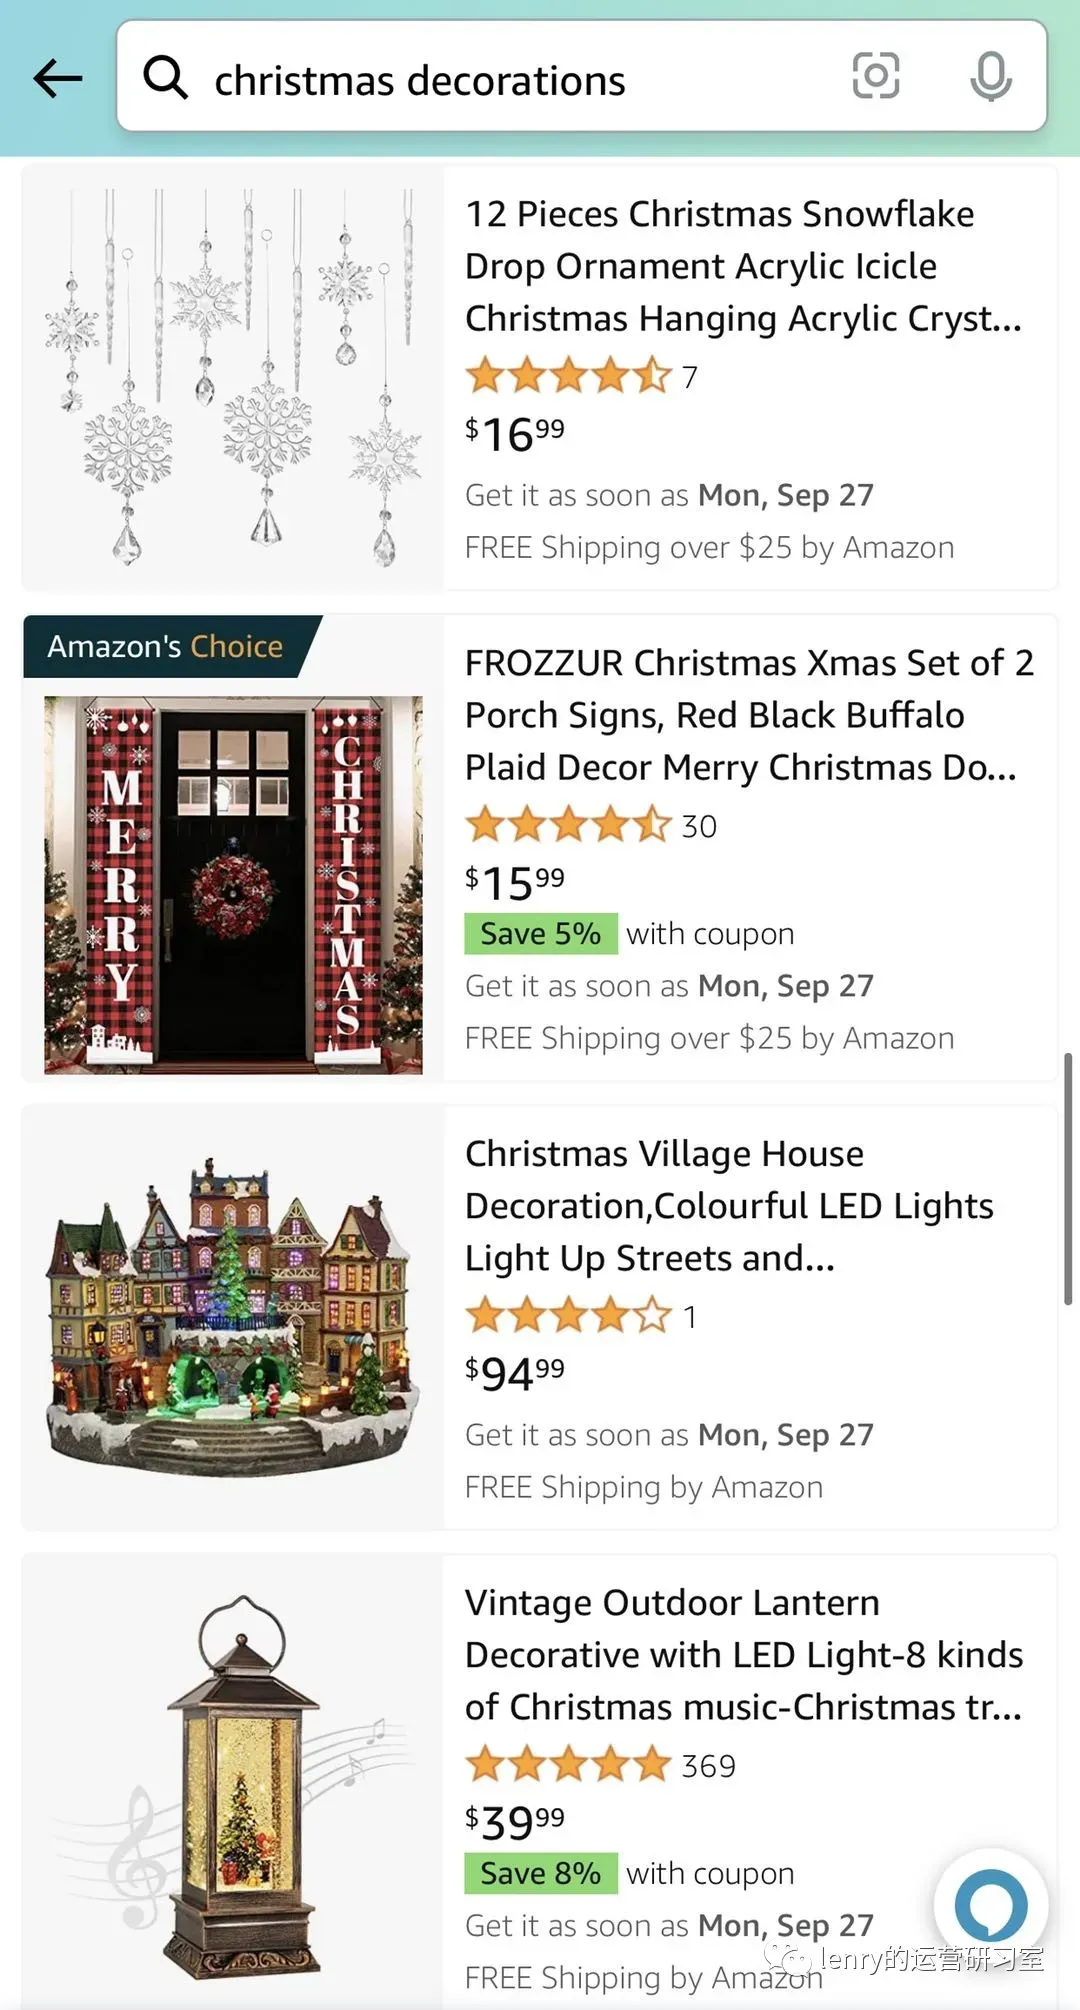Tap star rating of FROZZUR porch signs
This screenshot has width=1080, height=2010.
(568, 825)
